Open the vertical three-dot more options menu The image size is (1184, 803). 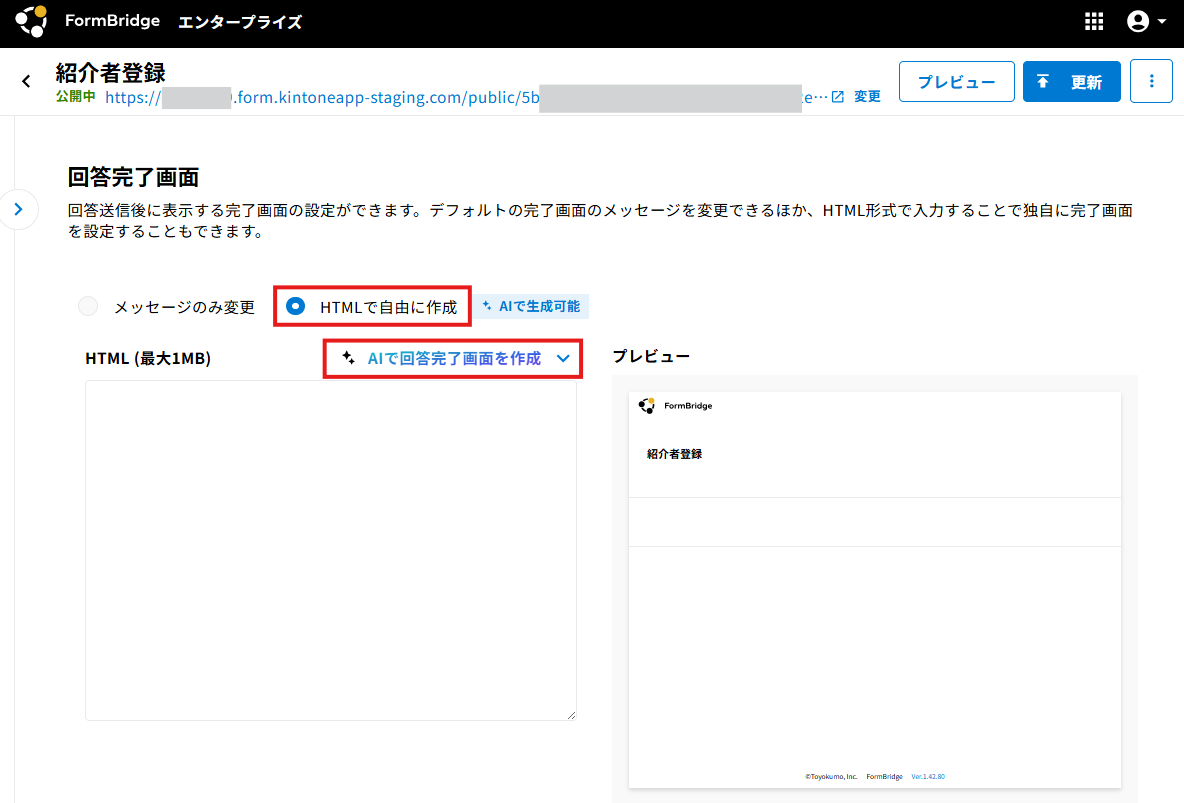tap(1151, 82)
